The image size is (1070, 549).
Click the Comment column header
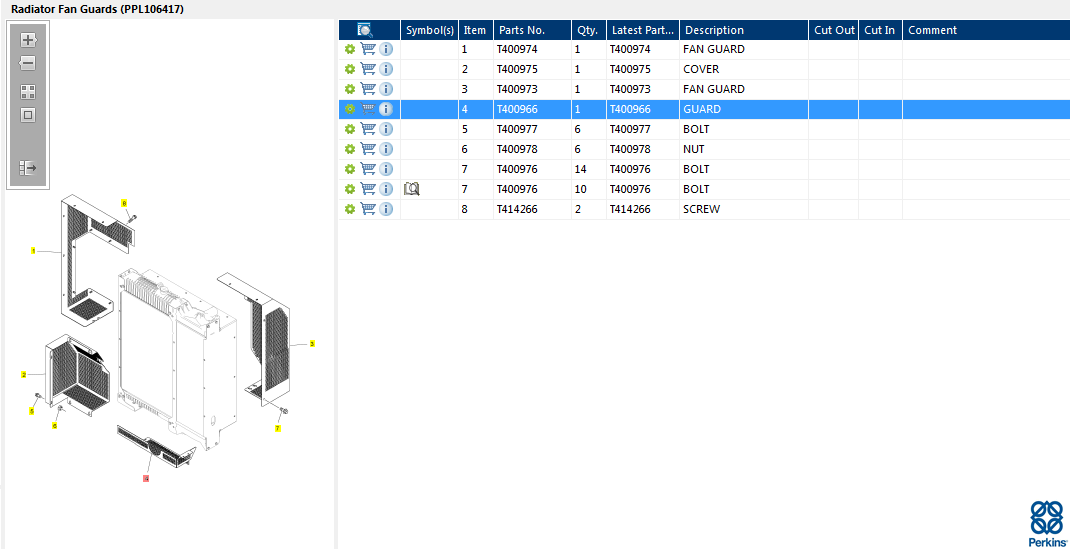pyautogui.click(x=986, y=30)
